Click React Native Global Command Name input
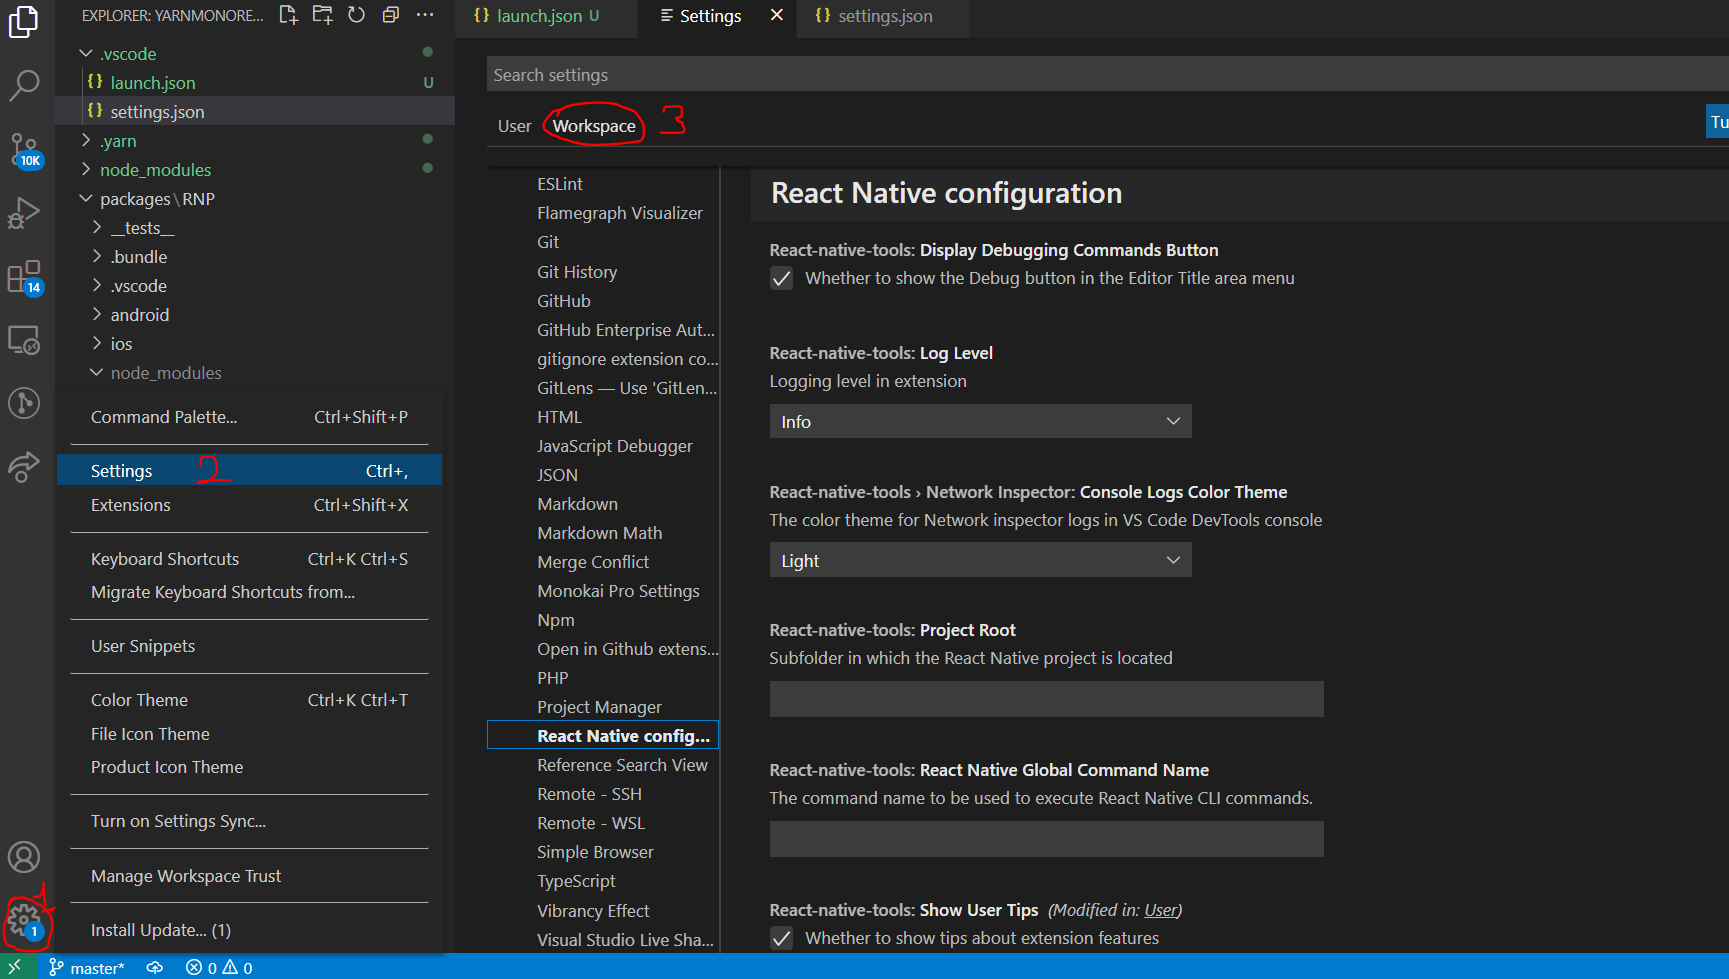 pyautogui.click(x=1046, y=839)
